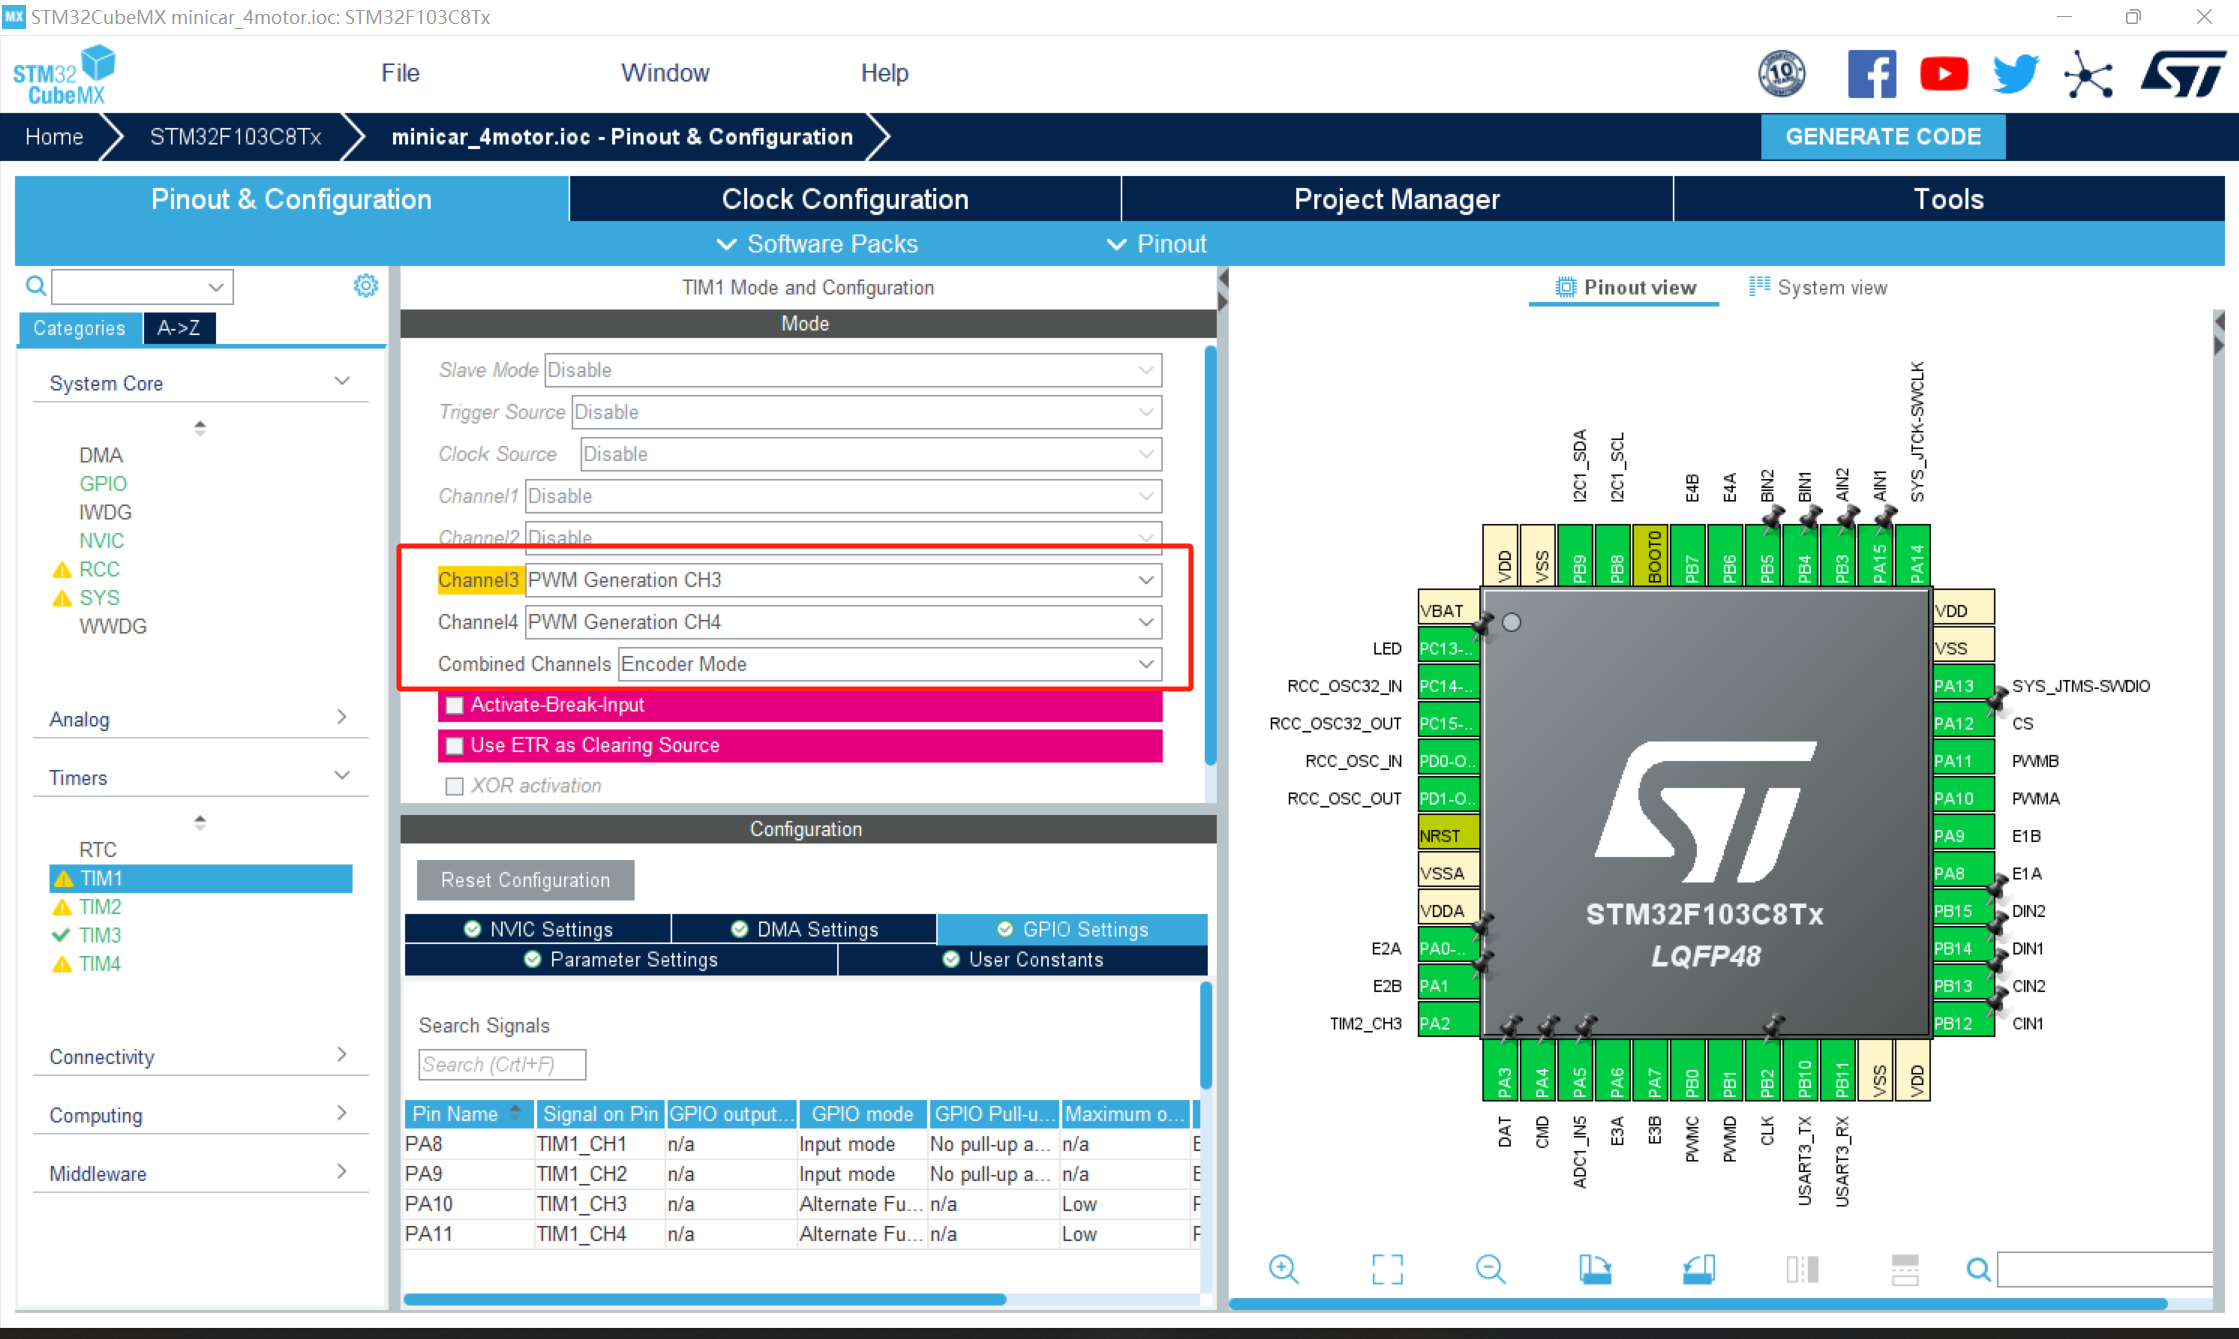This screenshot has width=2239, height=1339.
Task: Rotate chip view clockwise icon
Action: click(1595, 1269)
